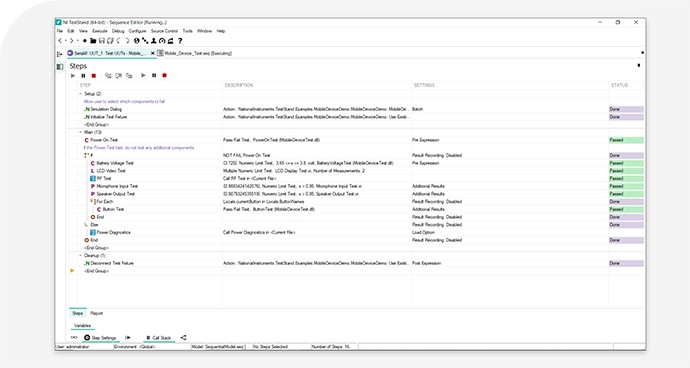Click the C icon for Power On Test
690x368 pixels.
click(87, 140)
